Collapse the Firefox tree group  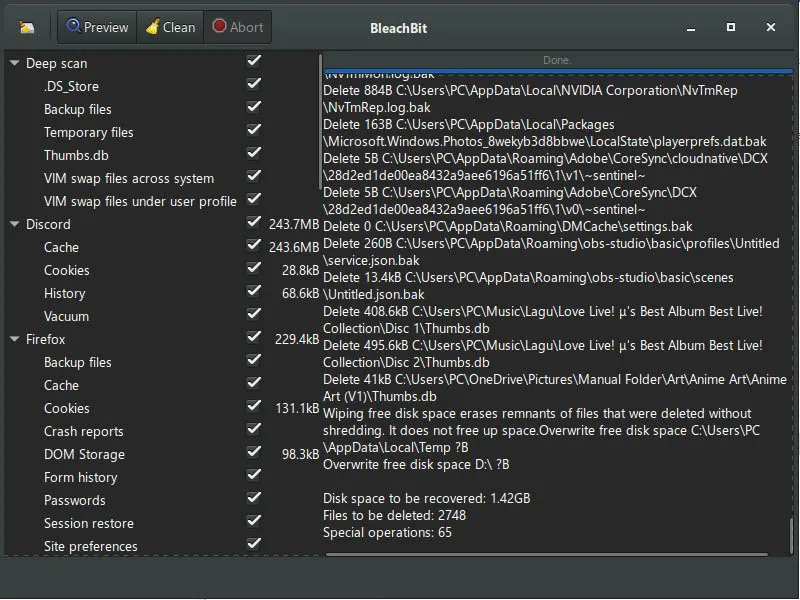pyautogui.click(x=15, y=339)
